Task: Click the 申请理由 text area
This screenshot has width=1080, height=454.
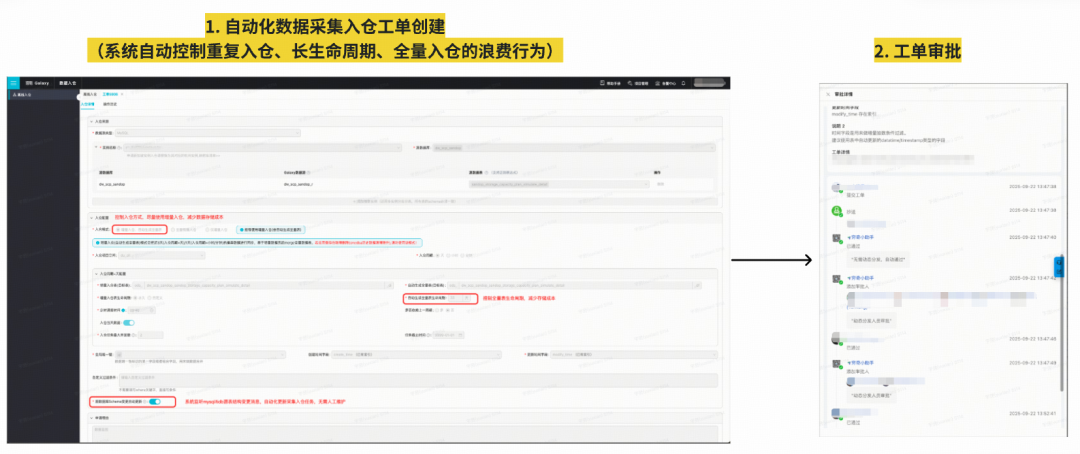Action: click(x=406, y=433)
